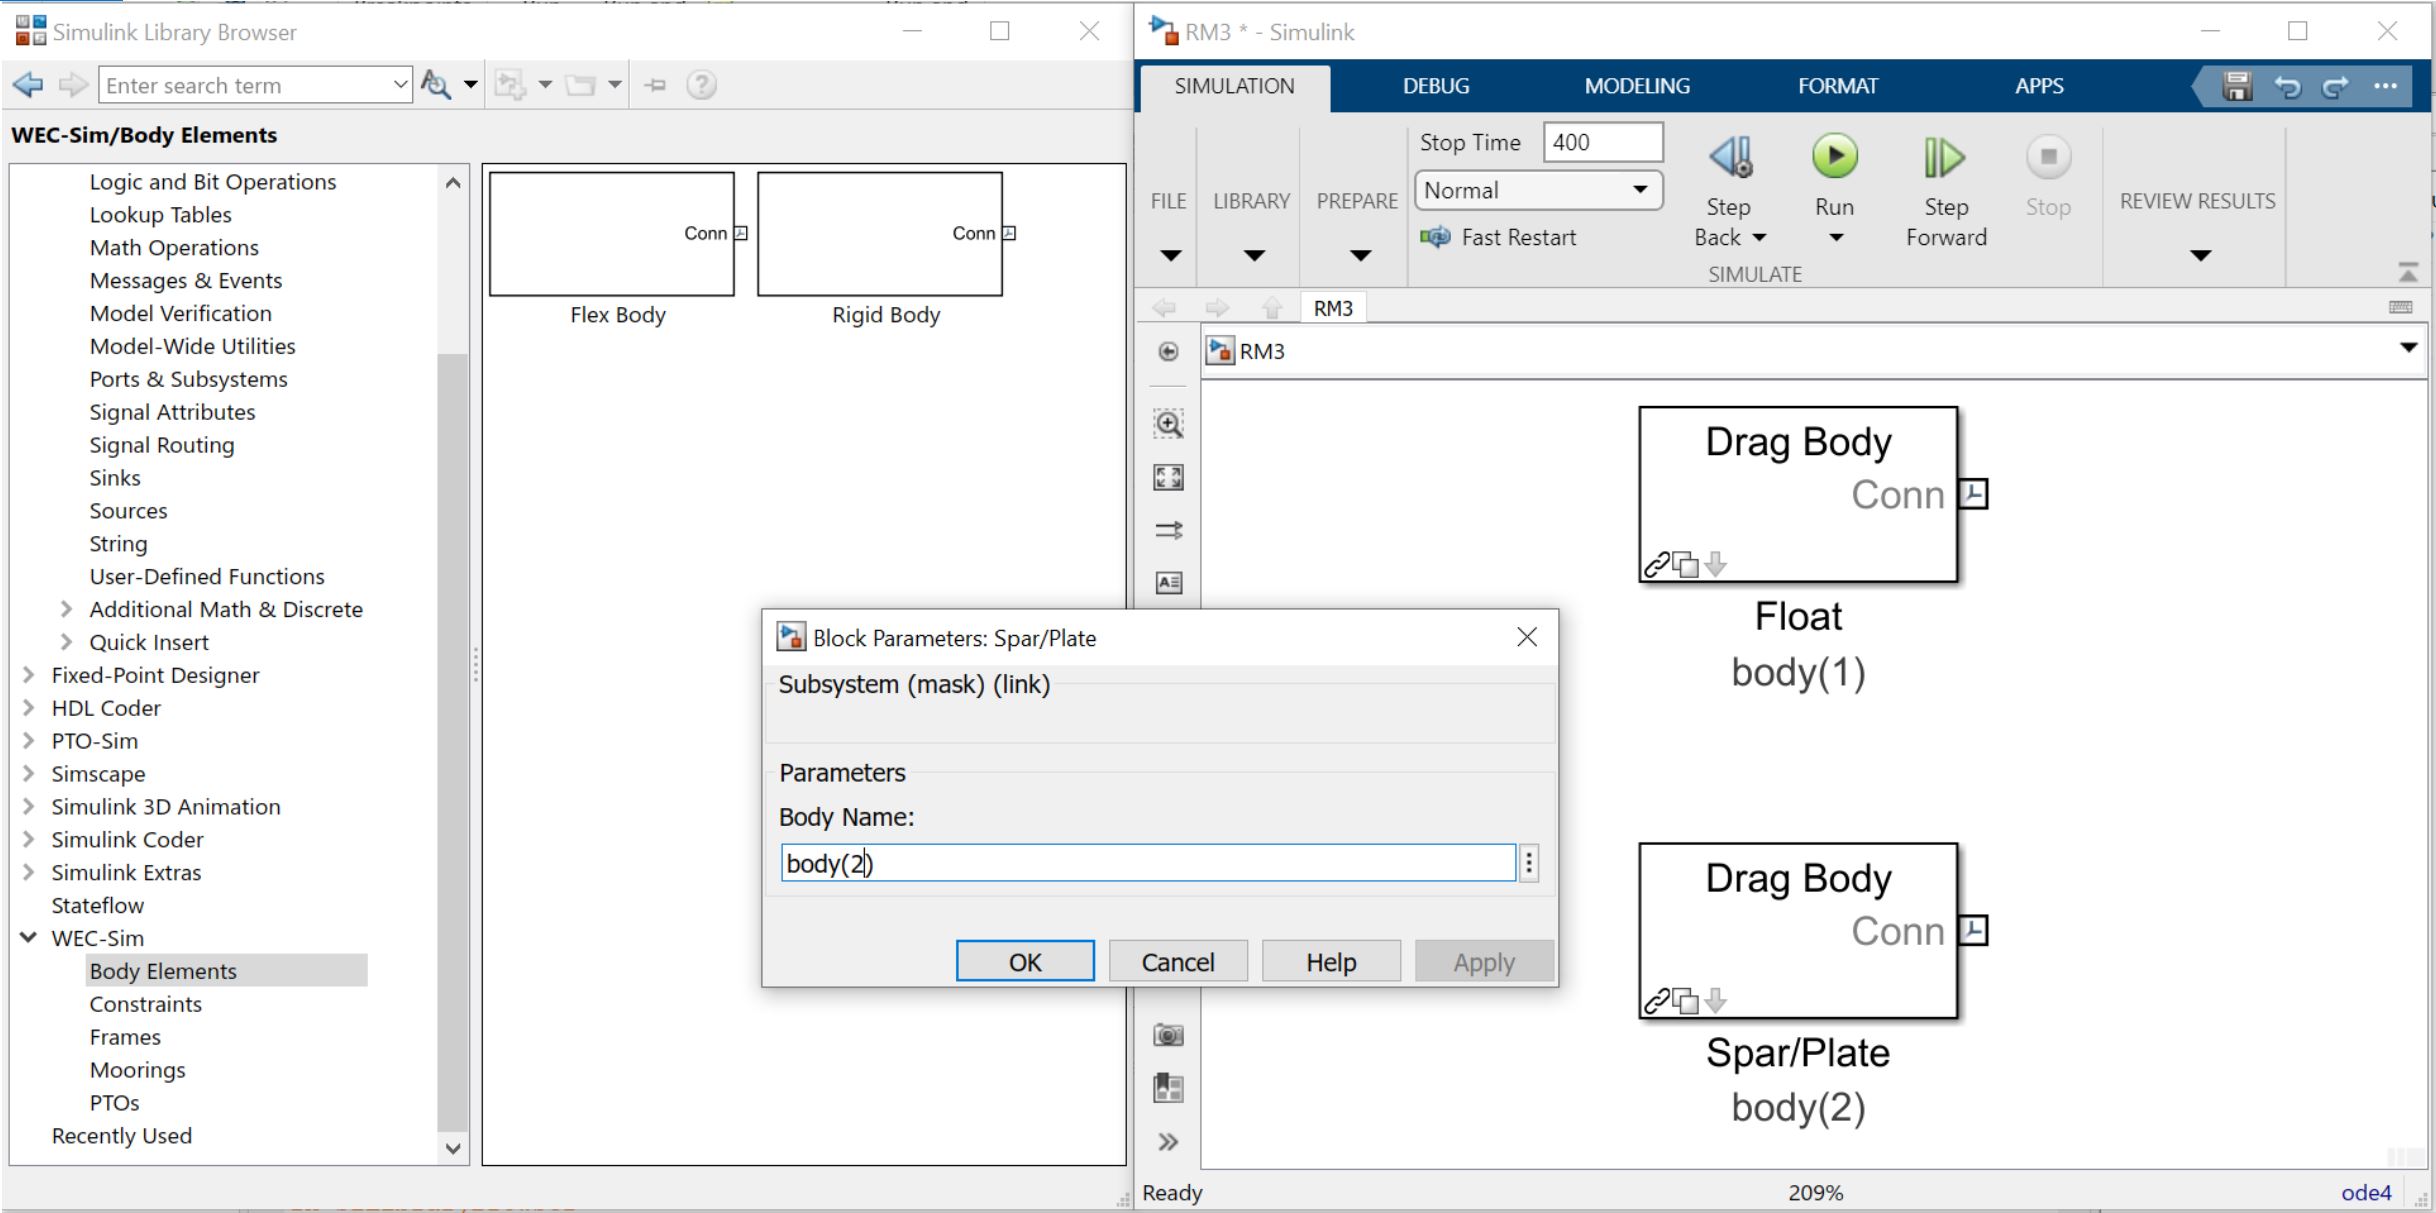
Task: Undo last action in Simulink
Action: [2287, 87]
